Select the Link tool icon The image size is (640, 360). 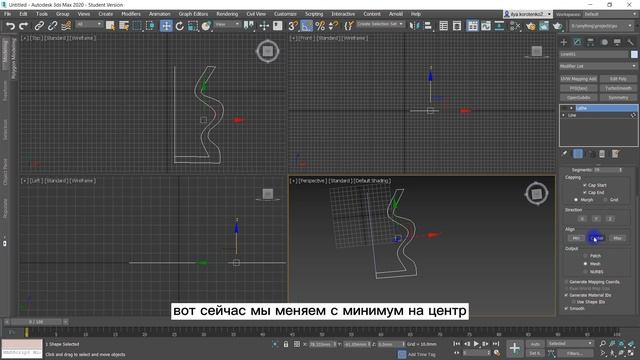[x=39, y=26]
